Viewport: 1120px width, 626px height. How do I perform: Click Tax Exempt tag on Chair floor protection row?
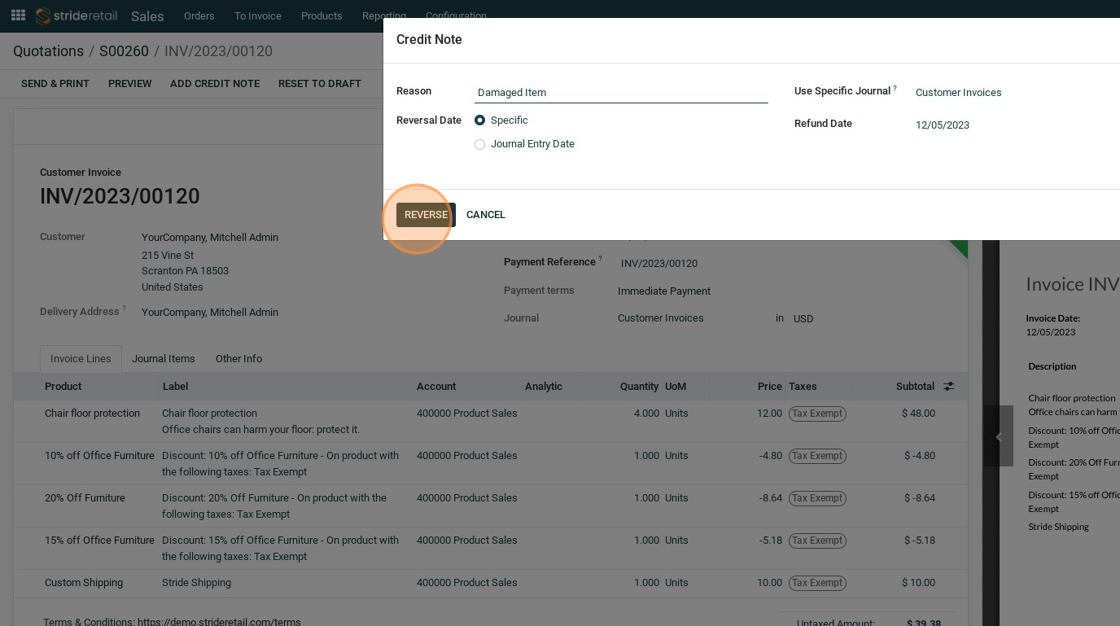tap(817, 413)
